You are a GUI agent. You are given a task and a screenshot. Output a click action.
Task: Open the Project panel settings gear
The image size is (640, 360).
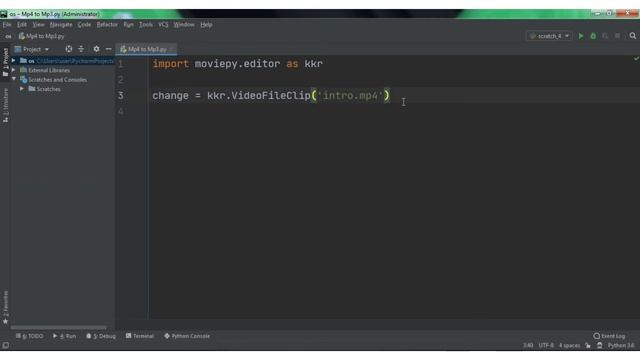(96, 49)
